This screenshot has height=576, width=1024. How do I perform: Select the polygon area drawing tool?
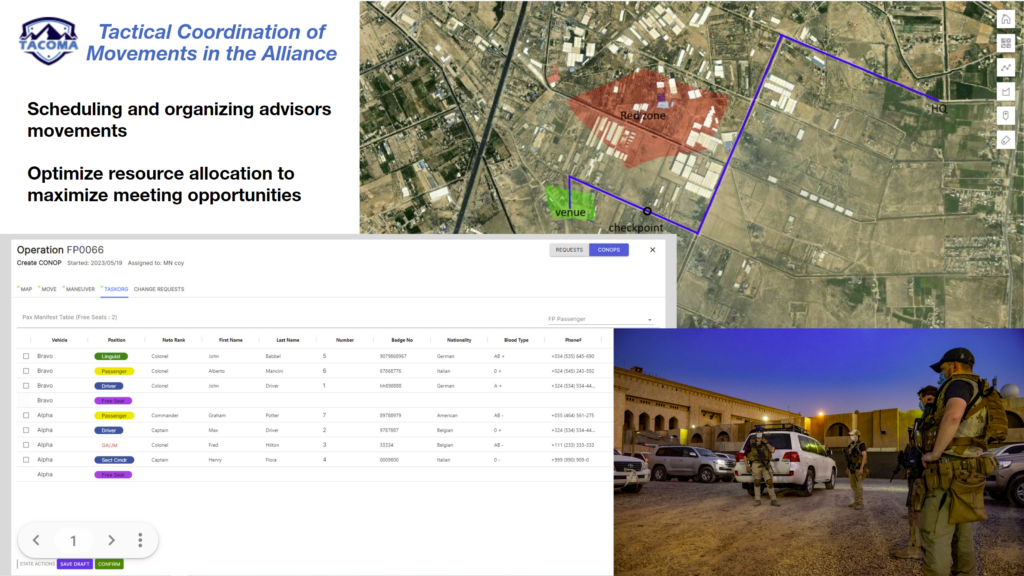pos(1005,92)
